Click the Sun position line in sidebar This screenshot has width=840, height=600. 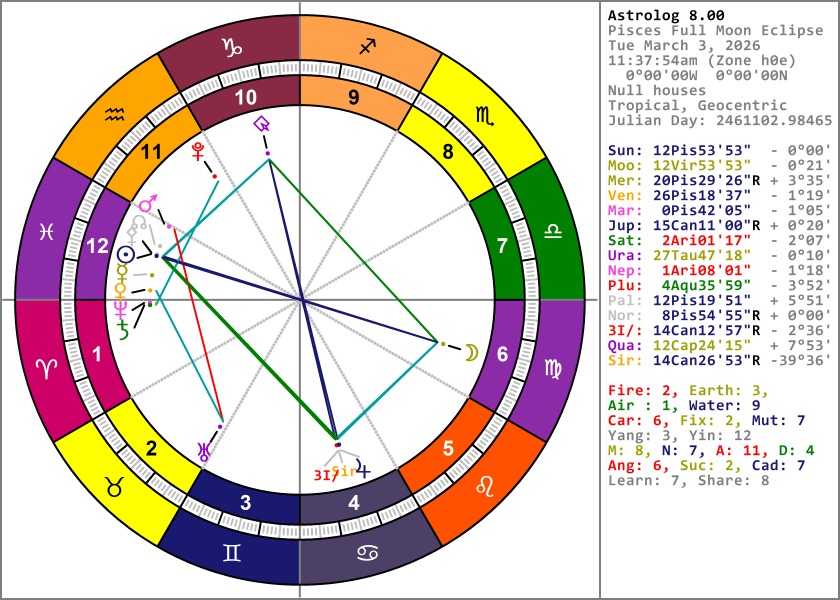720,149
